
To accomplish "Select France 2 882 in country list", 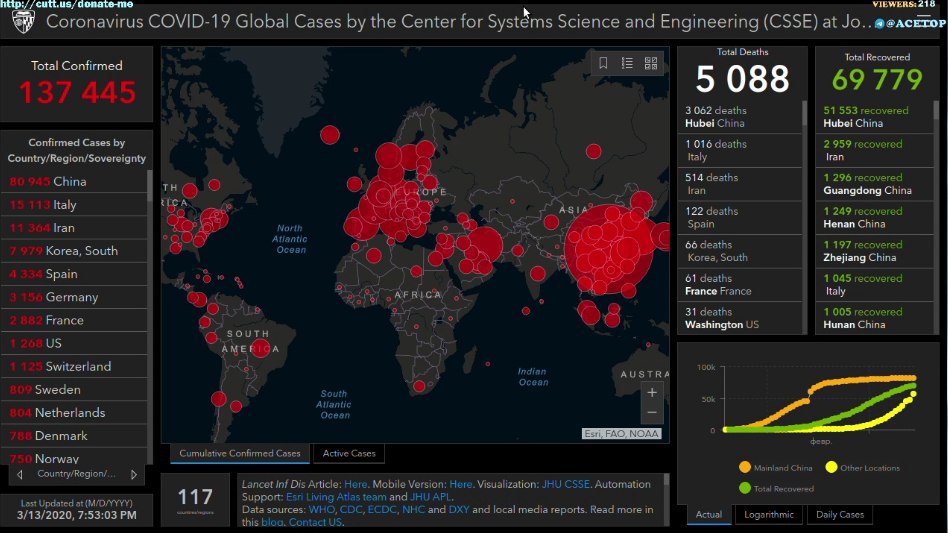I will pos(74,320).
